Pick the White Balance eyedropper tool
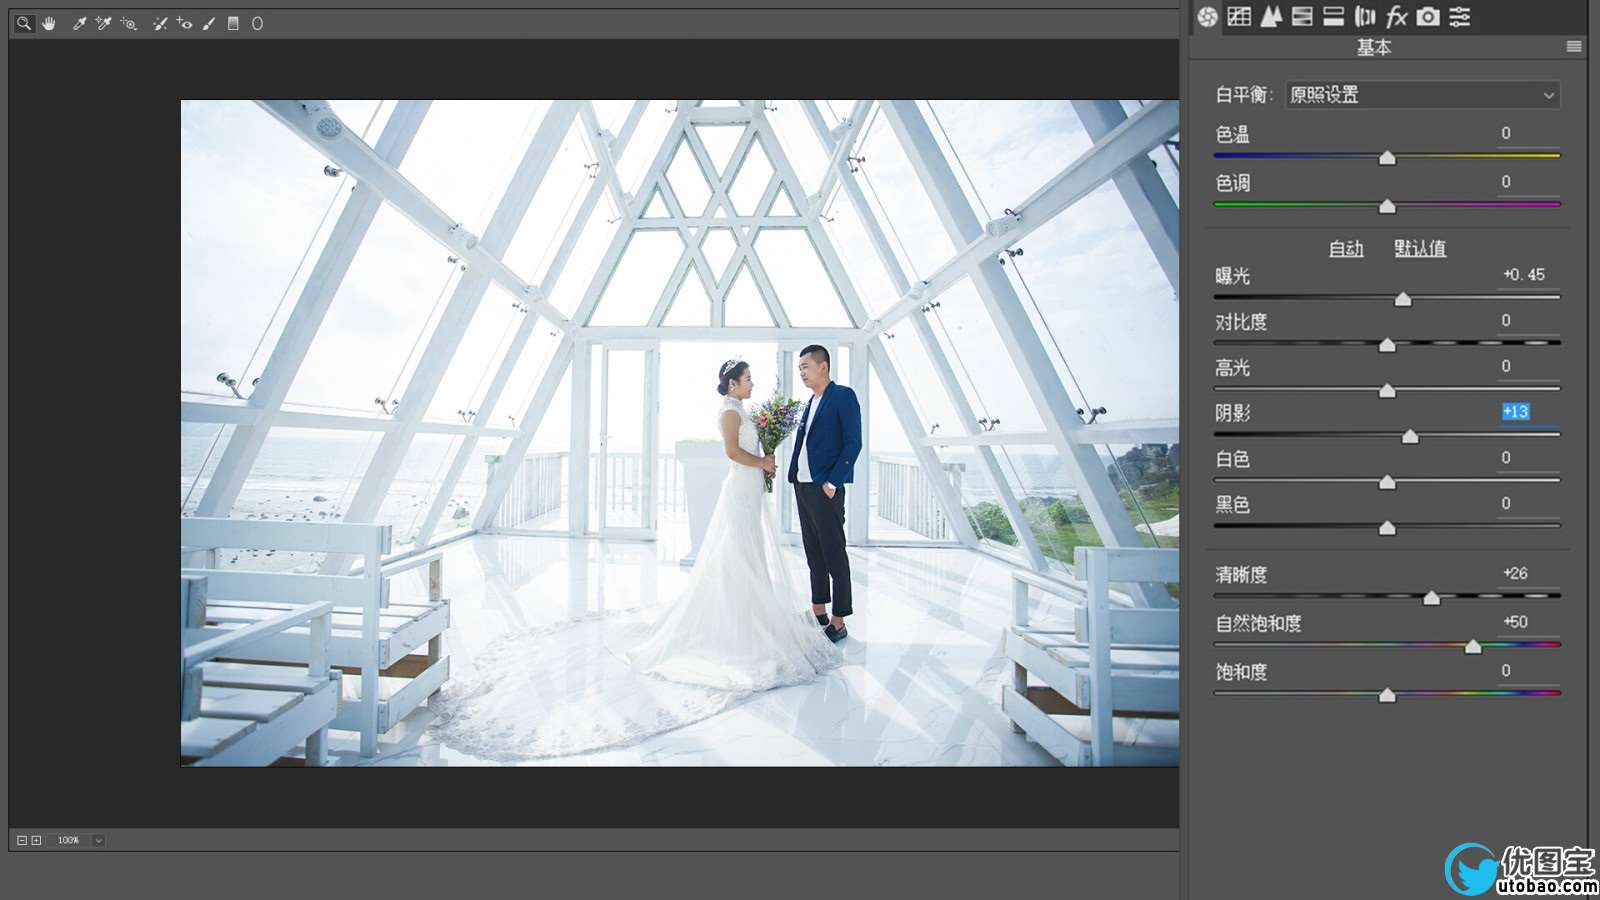The image size is (1600, 900). 79,23
